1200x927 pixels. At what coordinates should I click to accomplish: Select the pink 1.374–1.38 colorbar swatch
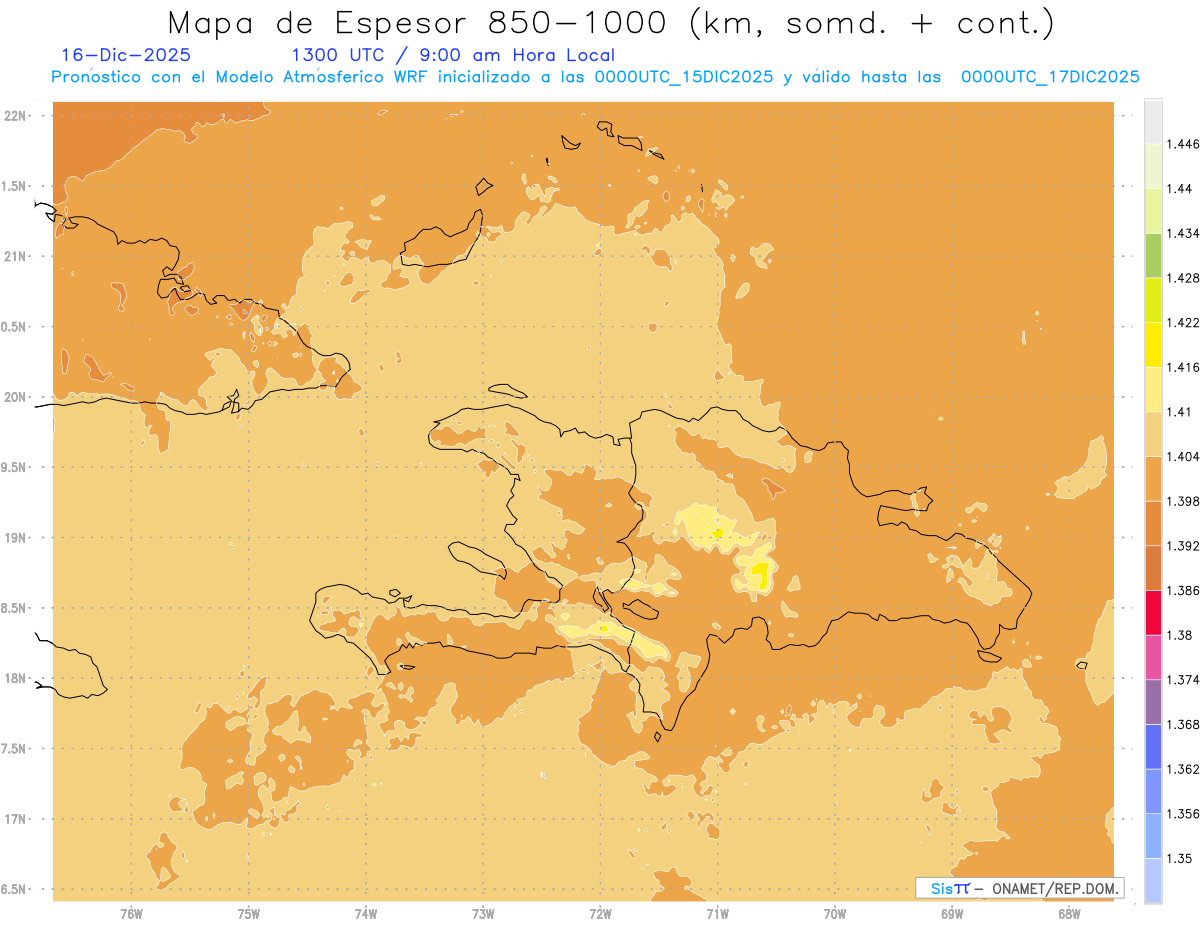pos(1153,657)
